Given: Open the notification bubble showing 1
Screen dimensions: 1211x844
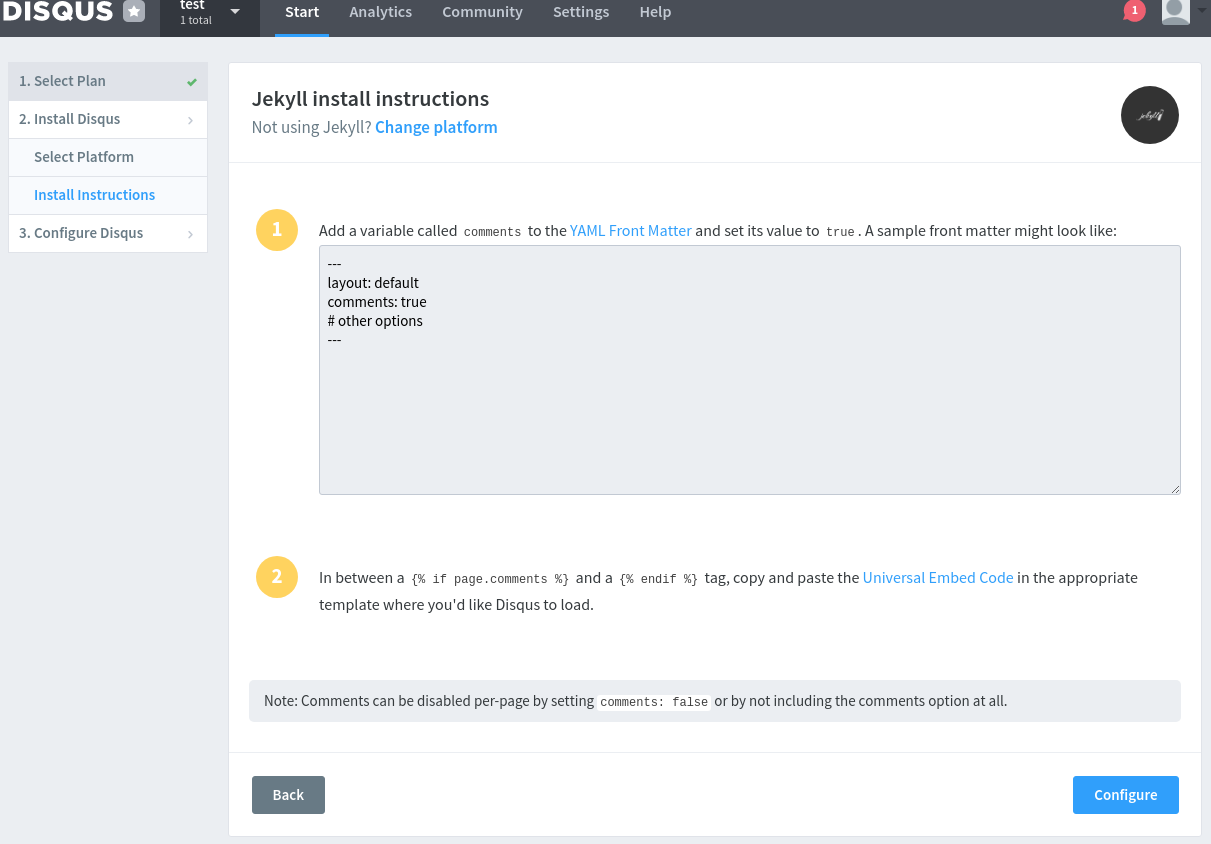Looking at the screenshot, I should [1134, 10].
